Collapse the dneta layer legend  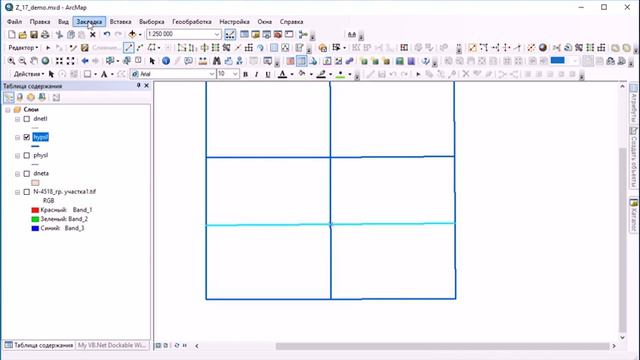coord(18,174)
